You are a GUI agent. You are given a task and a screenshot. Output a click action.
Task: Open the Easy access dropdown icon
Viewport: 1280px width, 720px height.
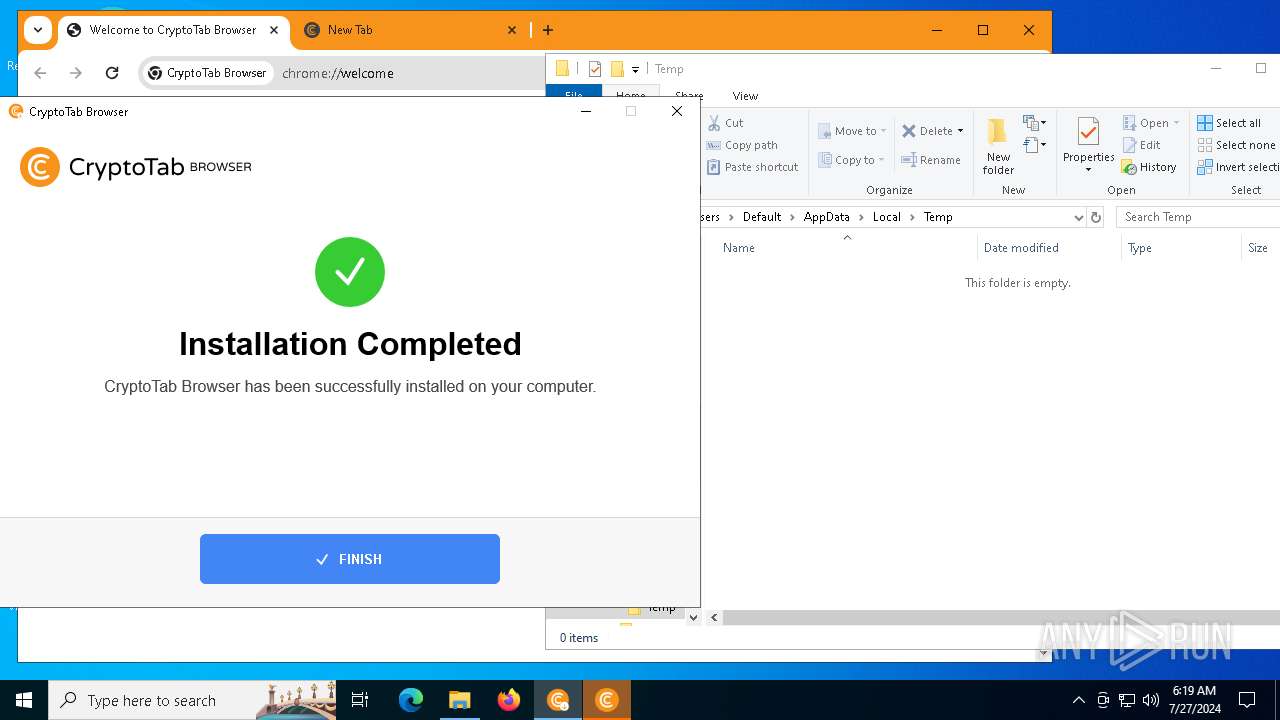(1034, 146)
